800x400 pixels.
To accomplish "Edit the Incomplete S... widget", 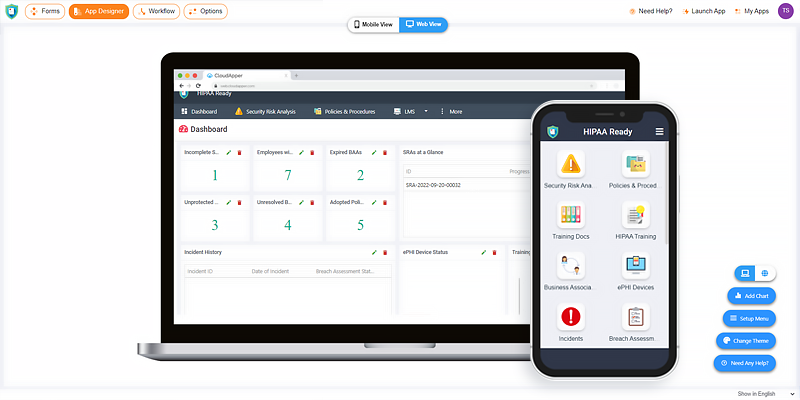I will click(229, 153).
